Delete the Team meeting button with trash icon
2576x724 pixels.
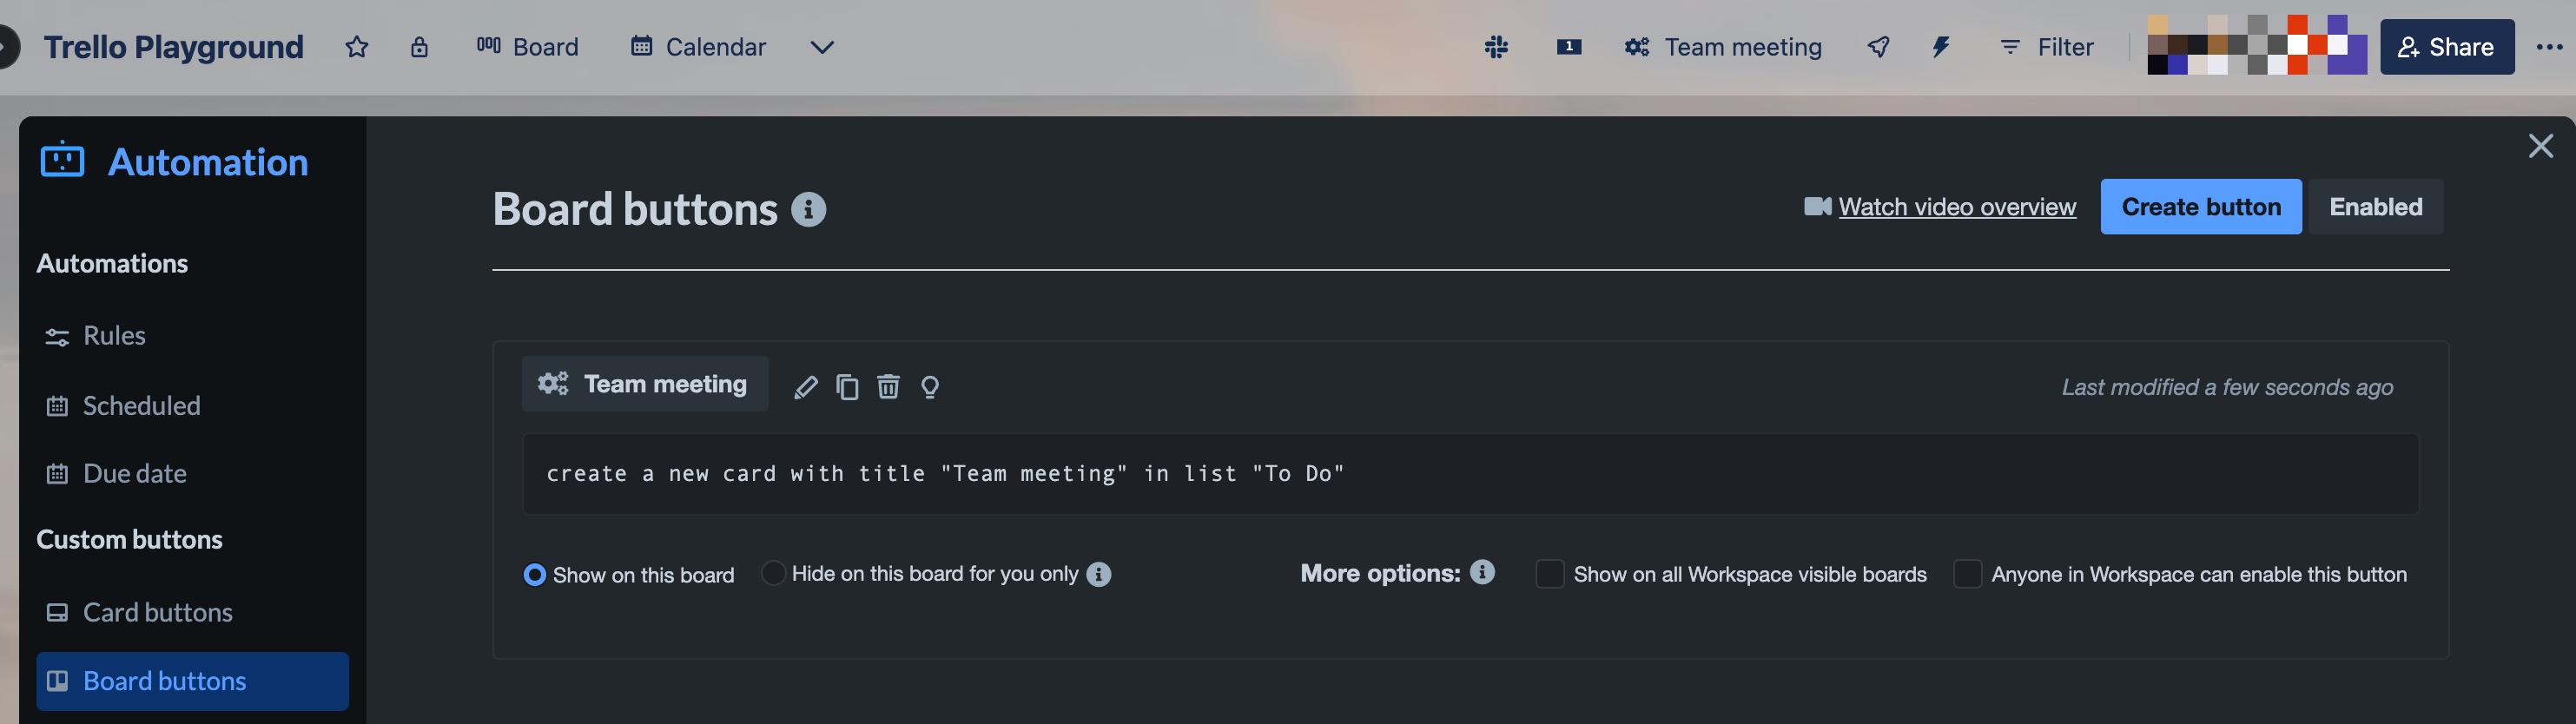point(889,386)
